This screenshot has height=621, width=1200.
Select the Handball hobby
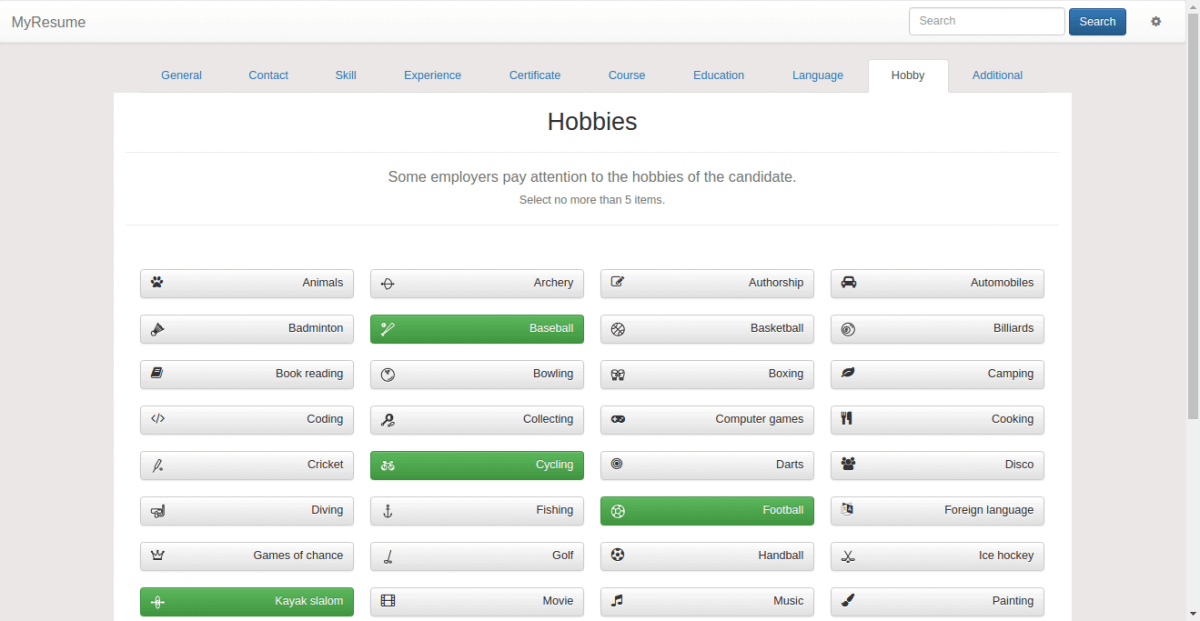coord(707,556)
